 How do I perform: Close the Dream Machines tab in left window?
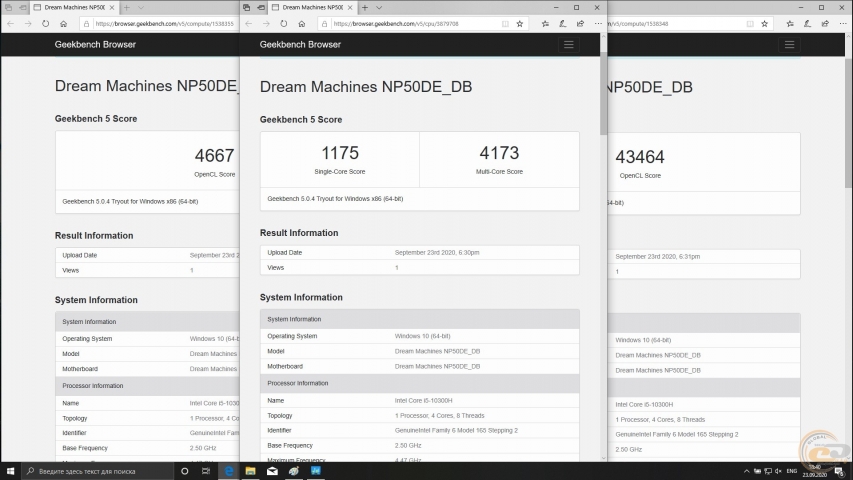point(112,8)
